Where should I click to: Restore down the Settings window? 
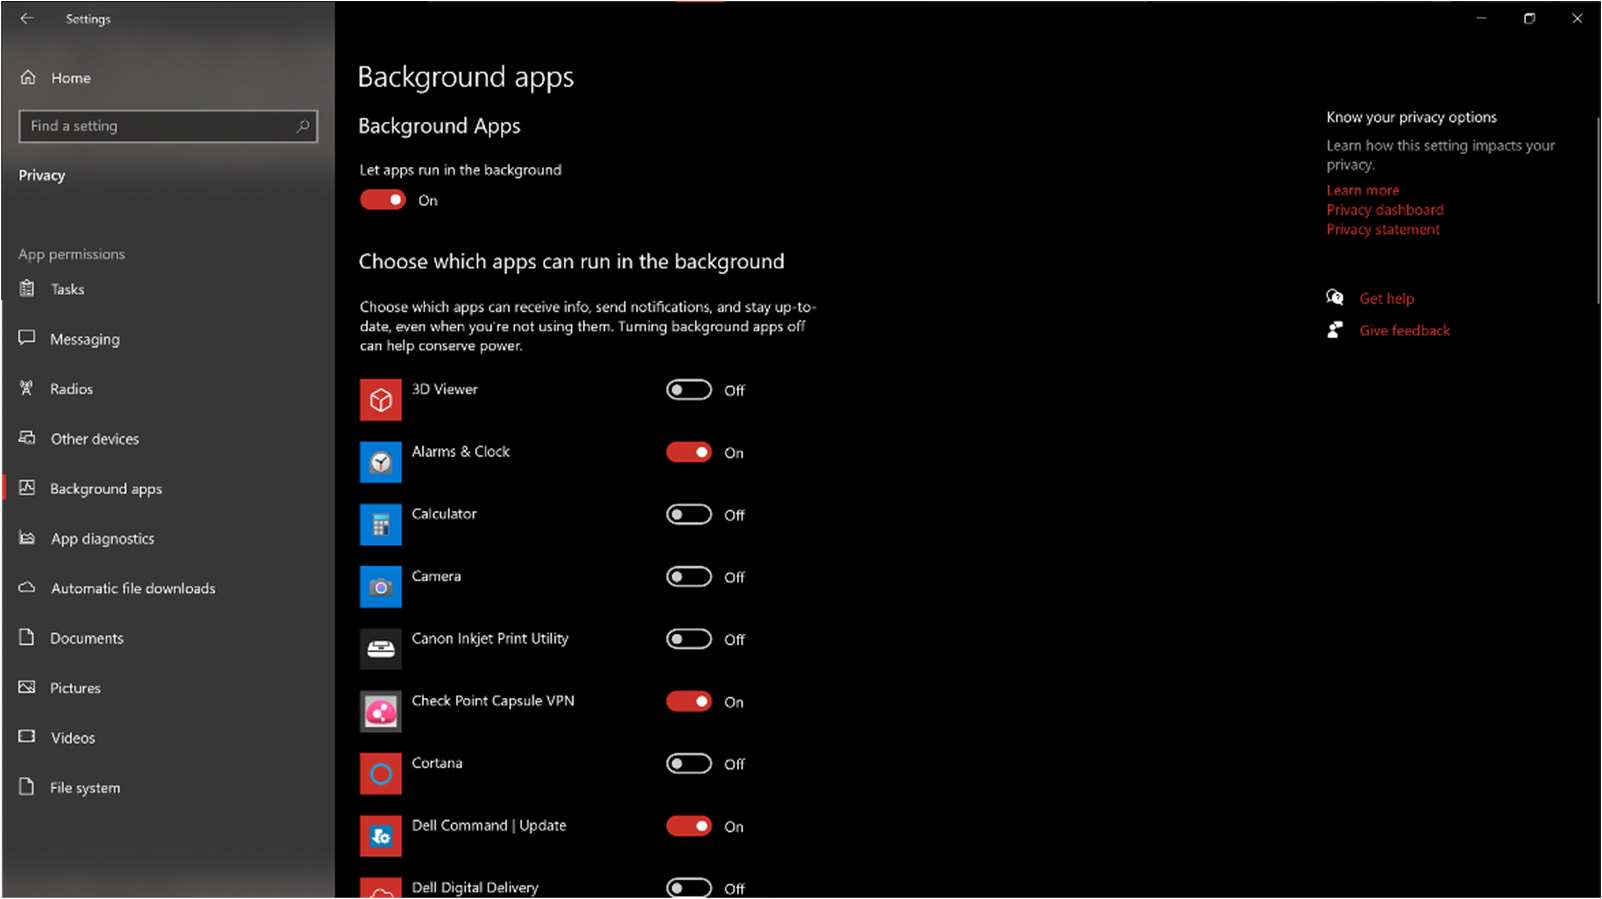click(x=1529, y=18)
